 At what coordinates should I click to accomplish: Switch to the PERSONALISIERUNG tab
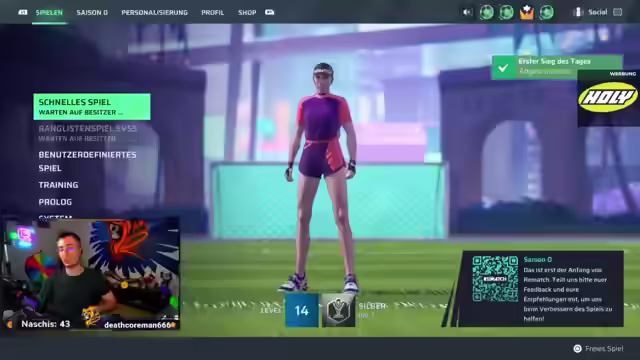[x=154, y=13]
